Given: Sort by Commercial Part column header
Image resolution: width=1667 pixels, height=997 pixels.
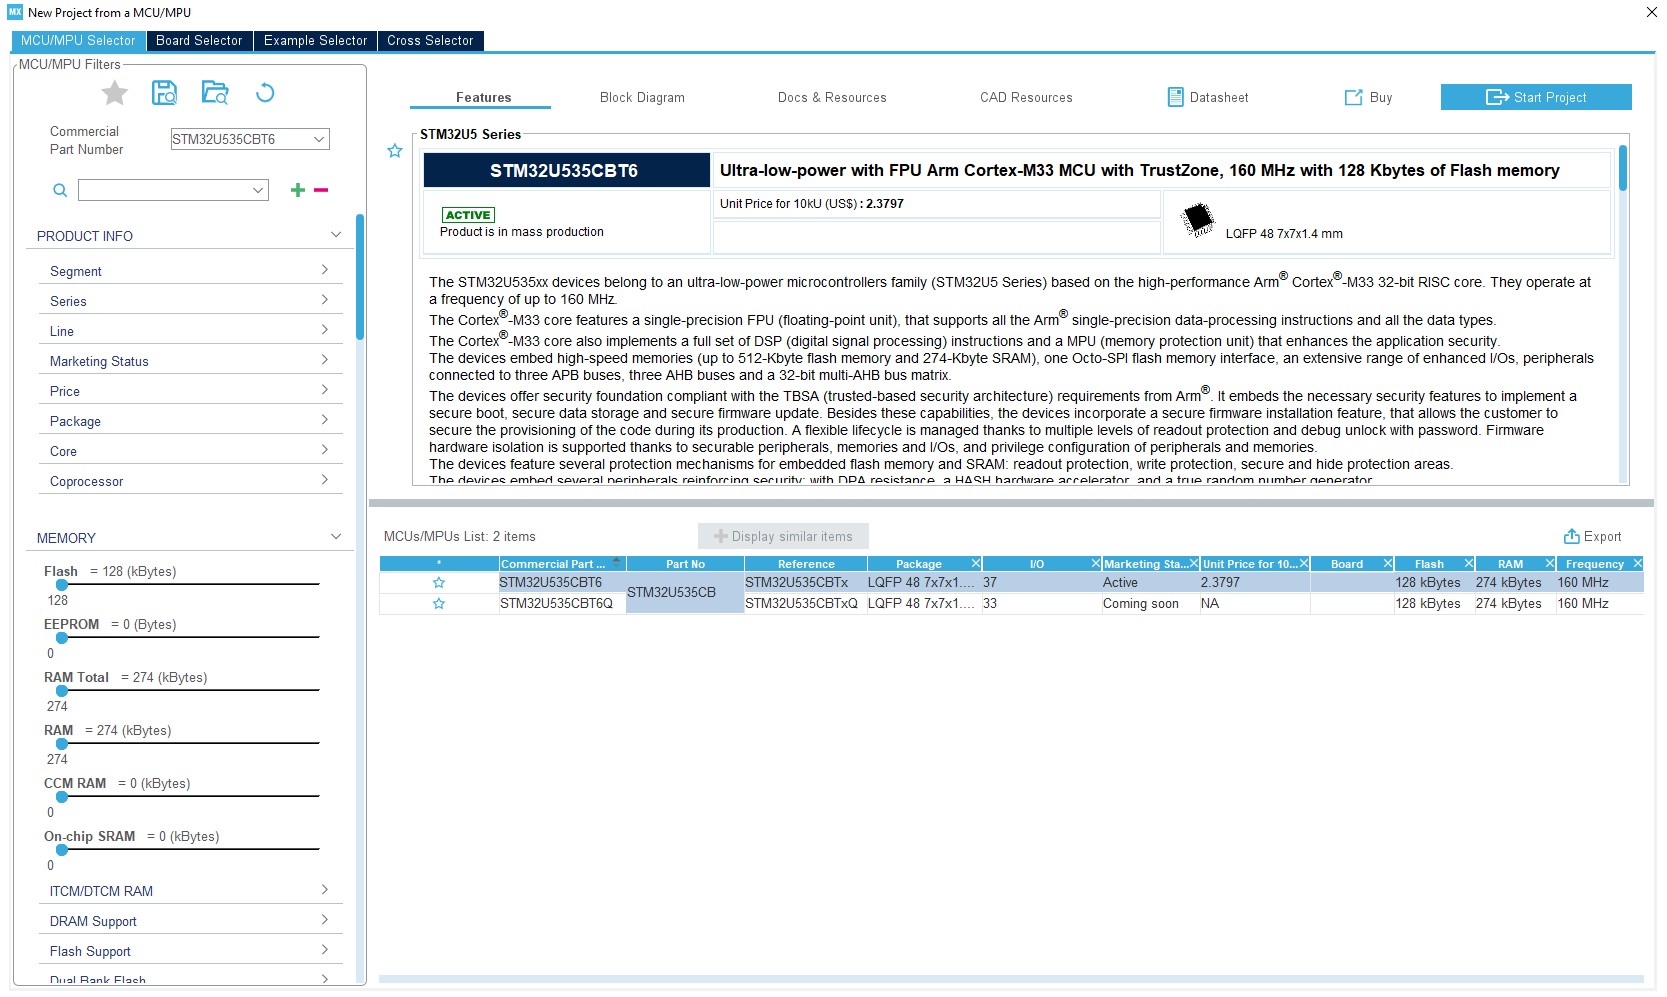Looking at the screenshot, I should click(562, 564).
